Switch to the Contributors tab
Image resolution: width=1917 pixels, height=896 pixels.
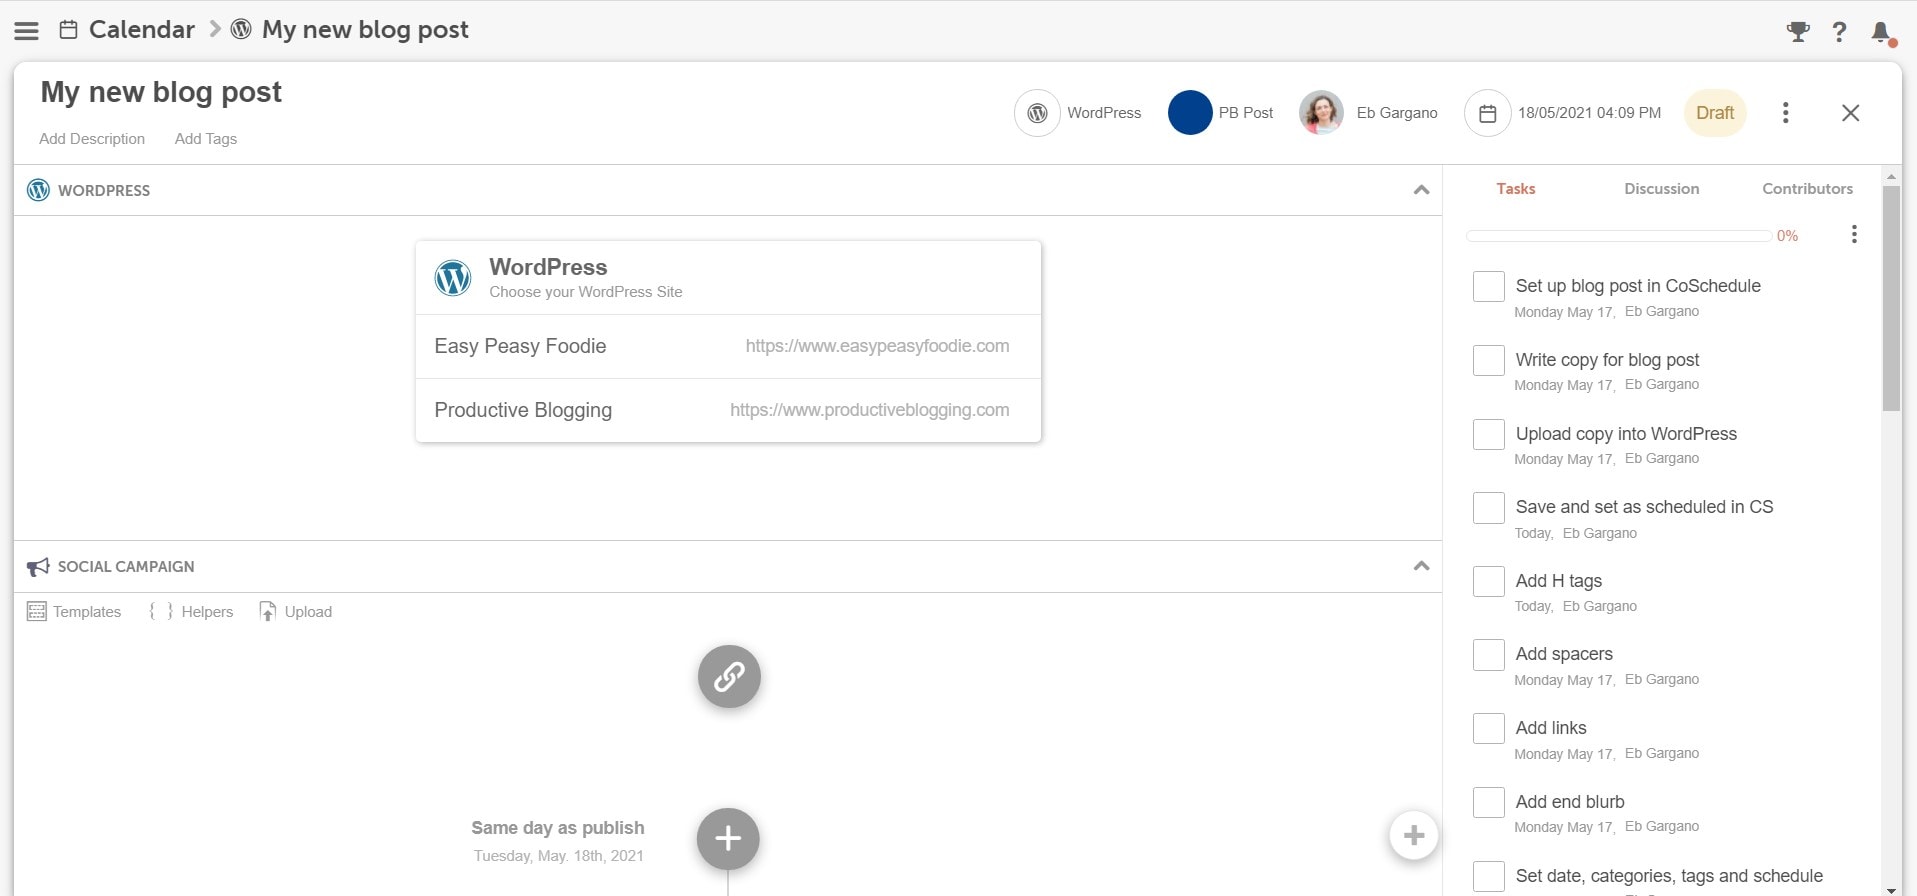(x=1807, y=189)
